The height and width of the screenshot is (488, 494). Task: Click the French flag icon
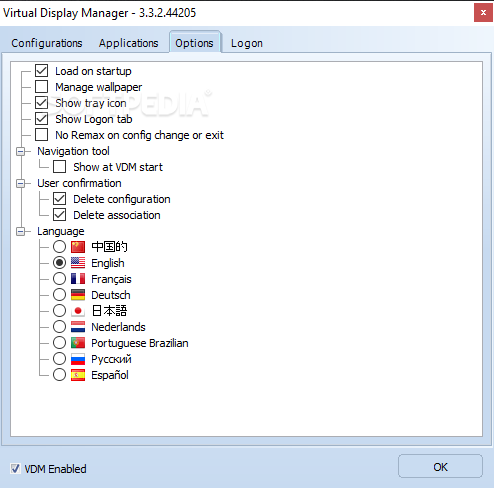click(x=78, y=279)
